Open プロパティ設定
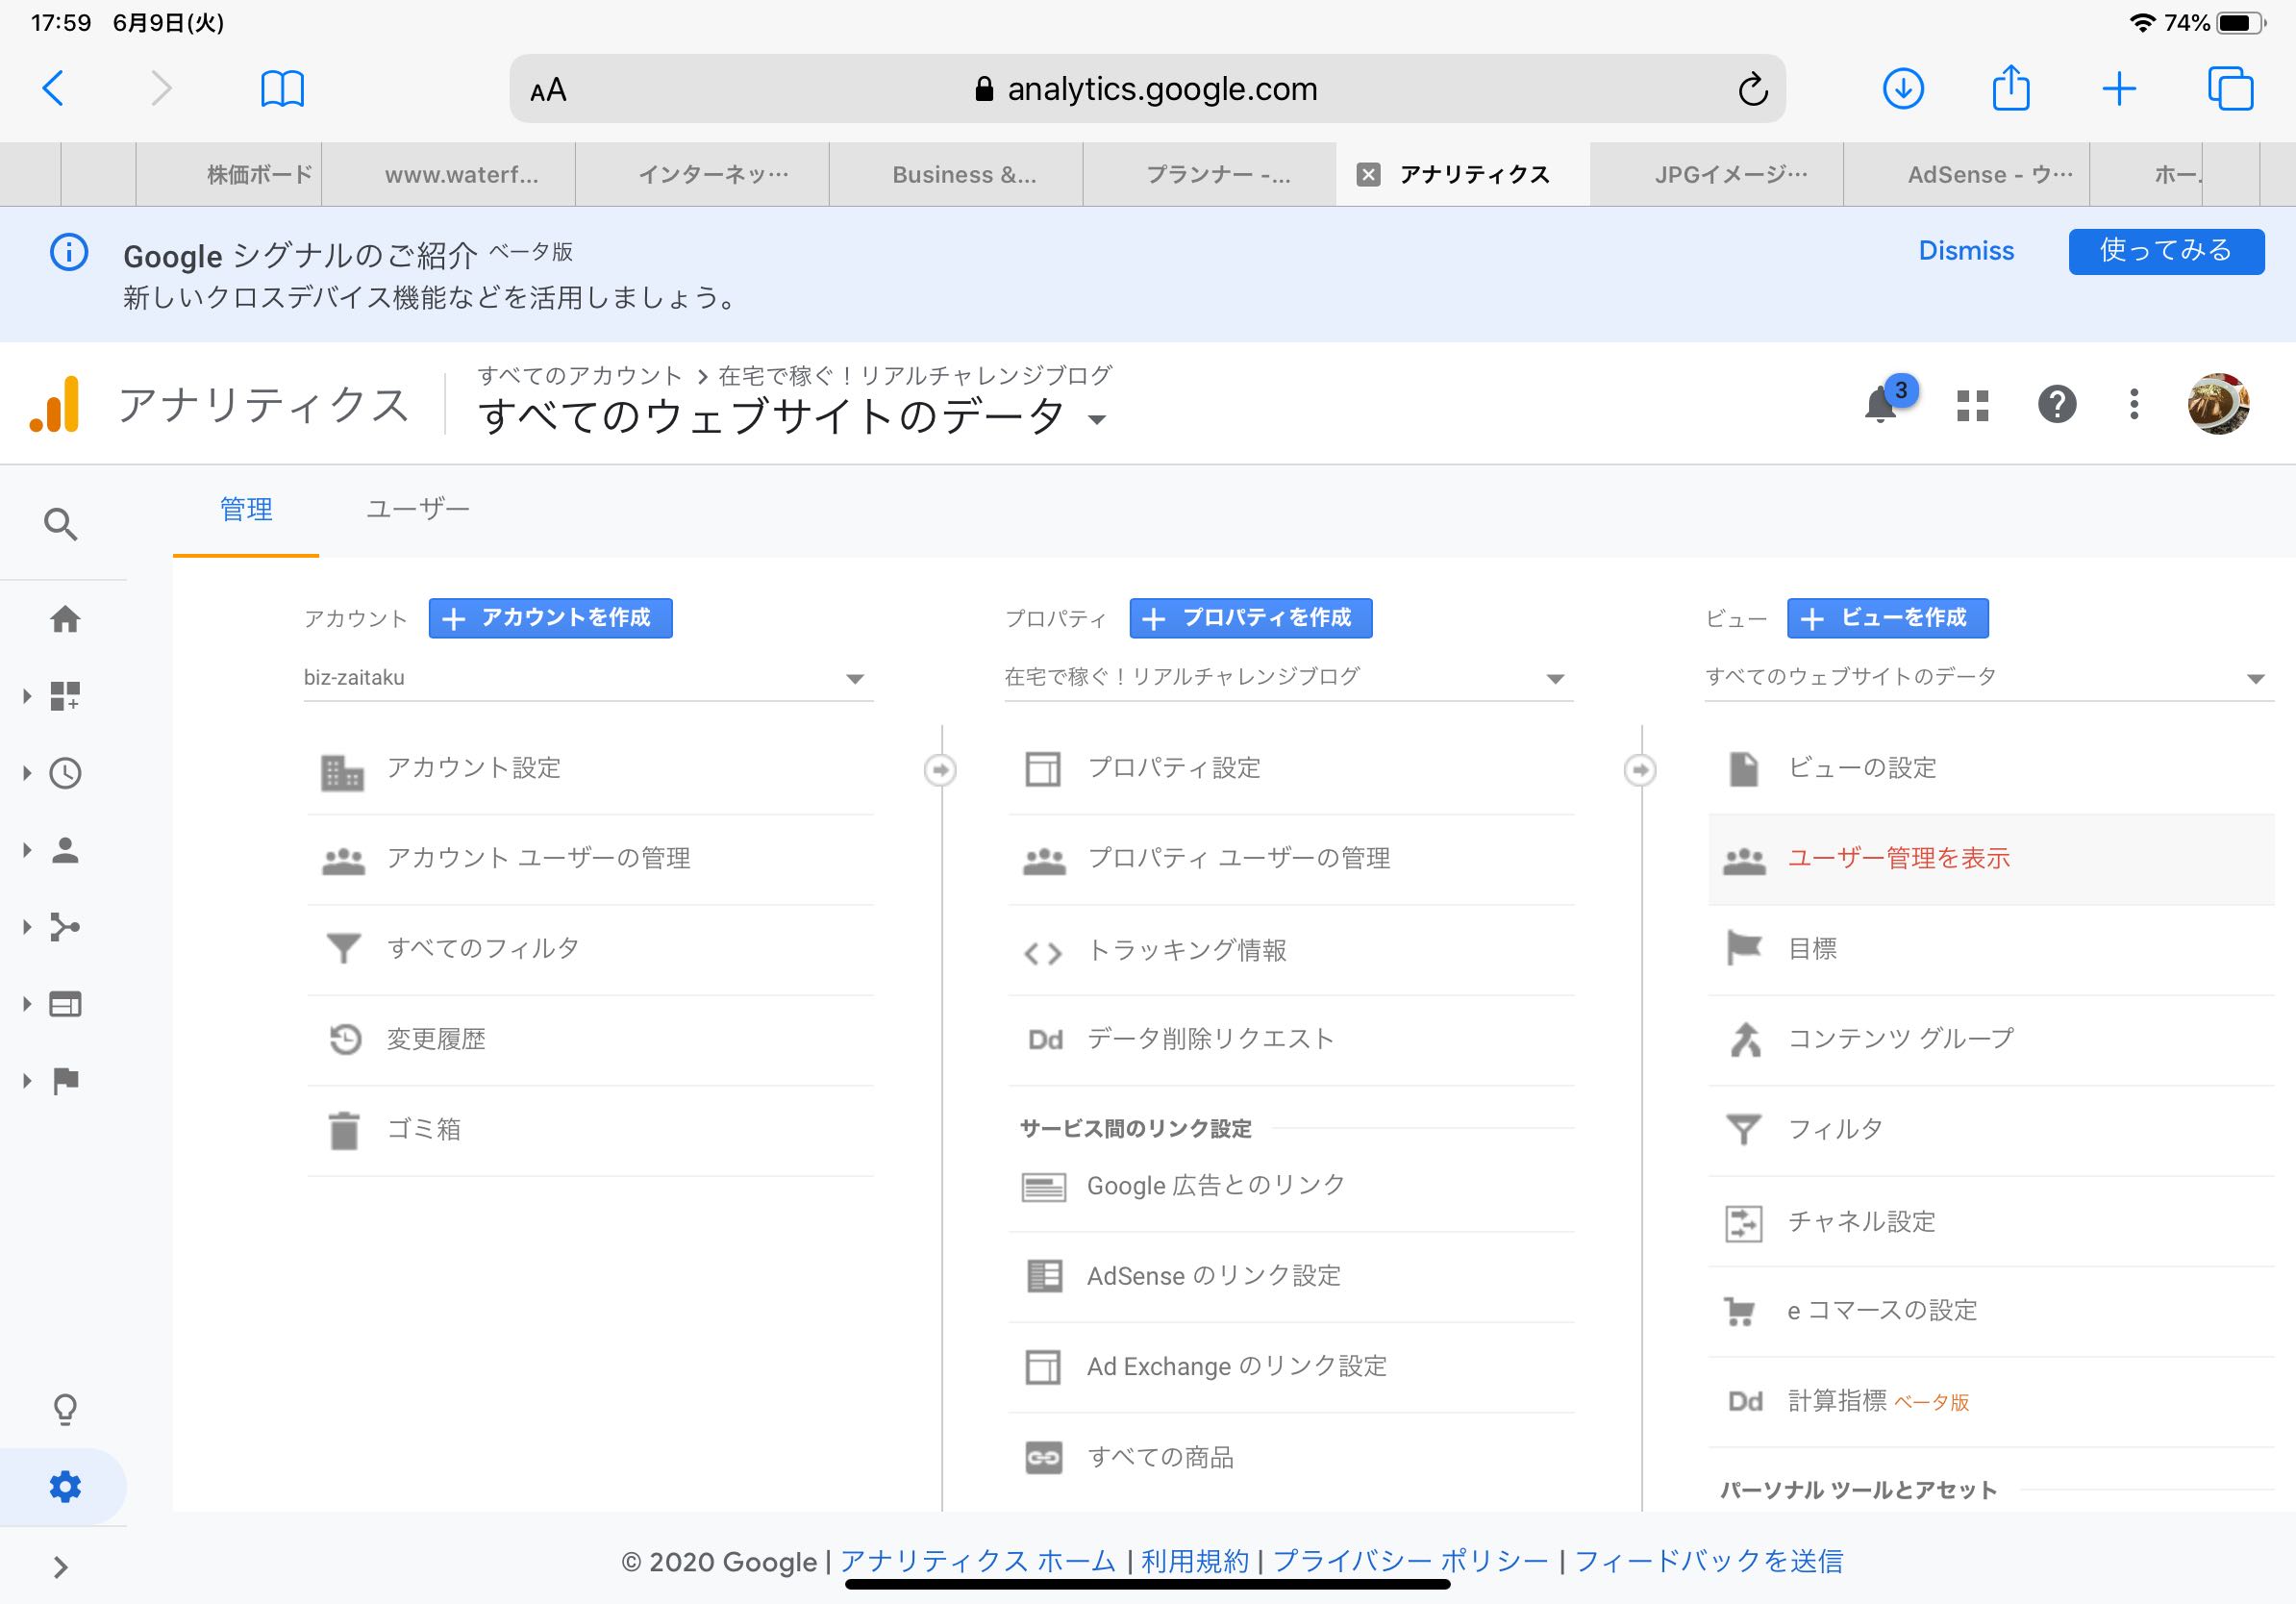Screen dimensions: 2296x1604 click(x=1291, y=769)
